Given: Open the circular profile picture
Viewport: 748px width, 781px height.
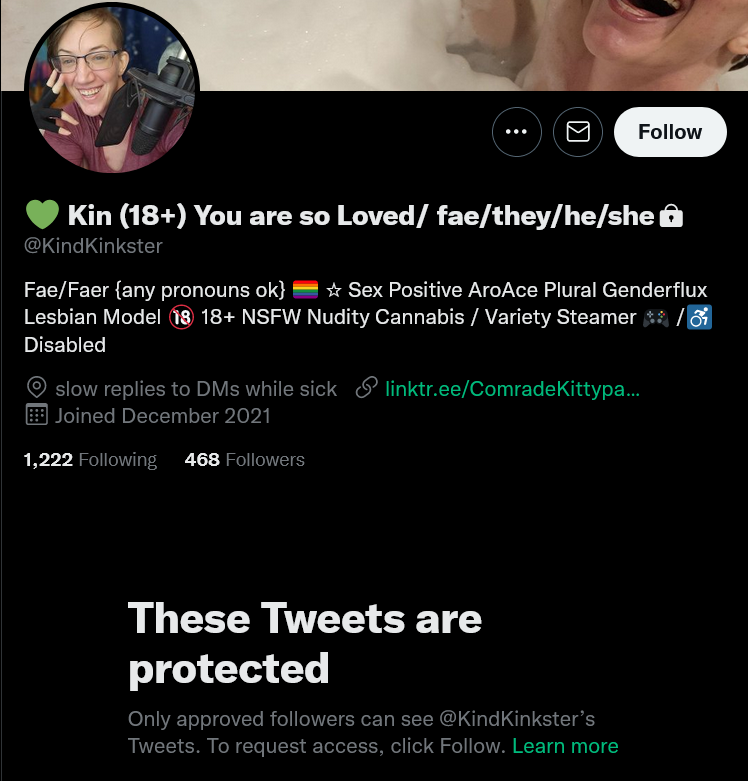Looking at the screenshot, I should point(112,88).
